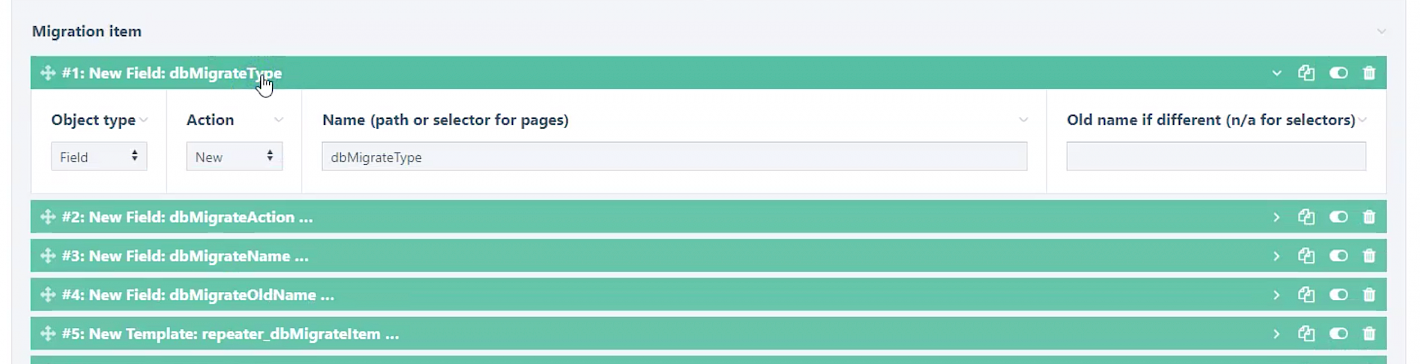Click the move handle of item #5
Image resolution: width=1420 pixels, height=364 pixels.
(x=47, y=334)
